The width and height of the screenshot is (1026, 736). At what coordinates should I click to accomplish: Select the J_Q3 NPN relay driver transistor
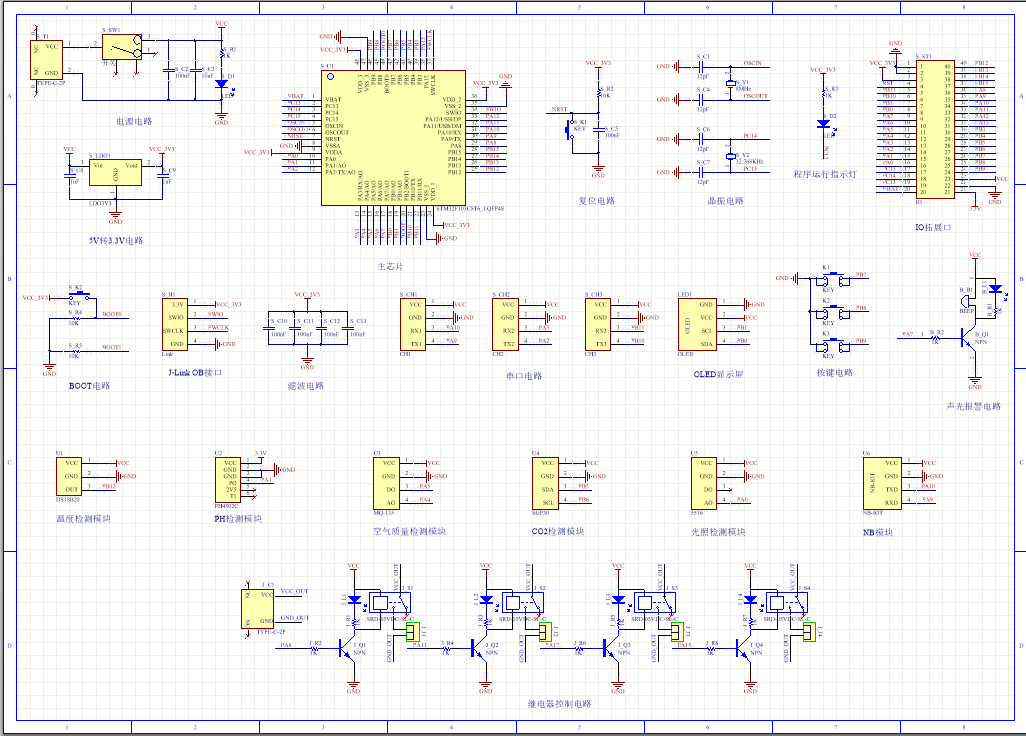(x=610, y=649)
